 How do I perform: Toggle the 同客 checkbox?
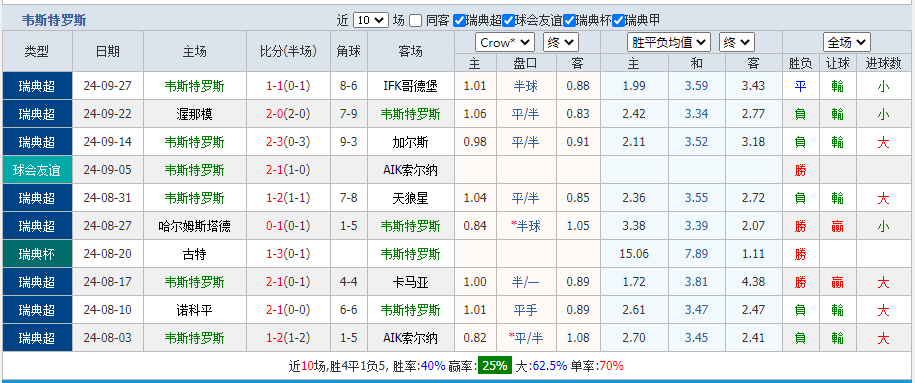click(415, 20)
